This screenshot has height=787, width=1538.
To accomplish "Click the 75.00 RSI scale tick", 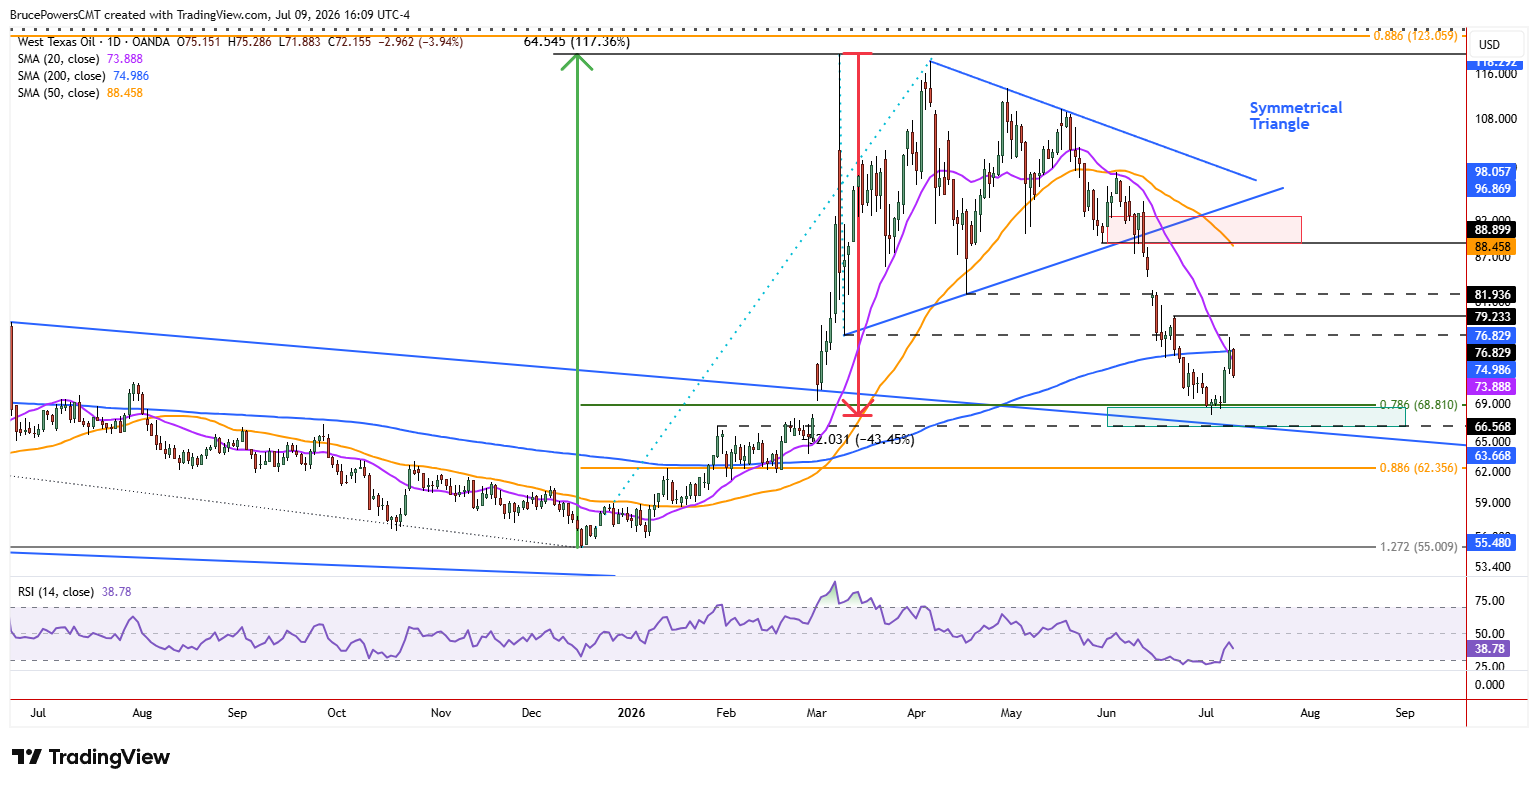I will tap(1490, 601).
